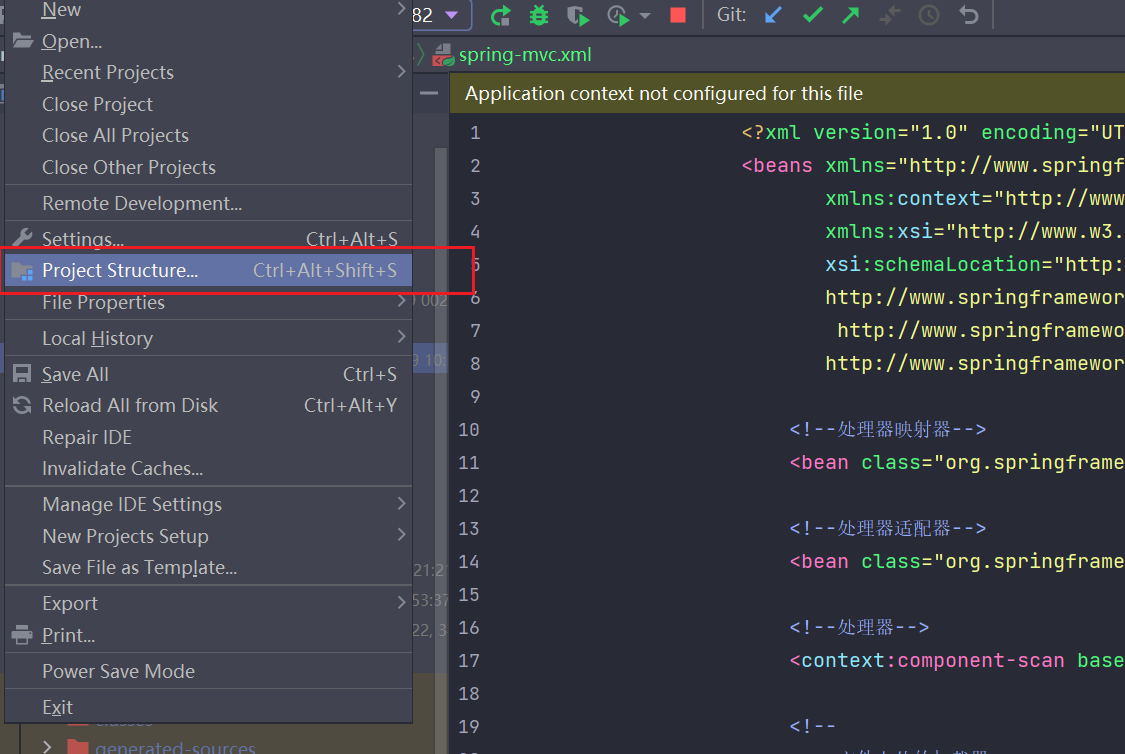The height and width of the screenshot is (754, 1125).
Task: Click the <beans xmlns line of code
Action: point(933,166)
